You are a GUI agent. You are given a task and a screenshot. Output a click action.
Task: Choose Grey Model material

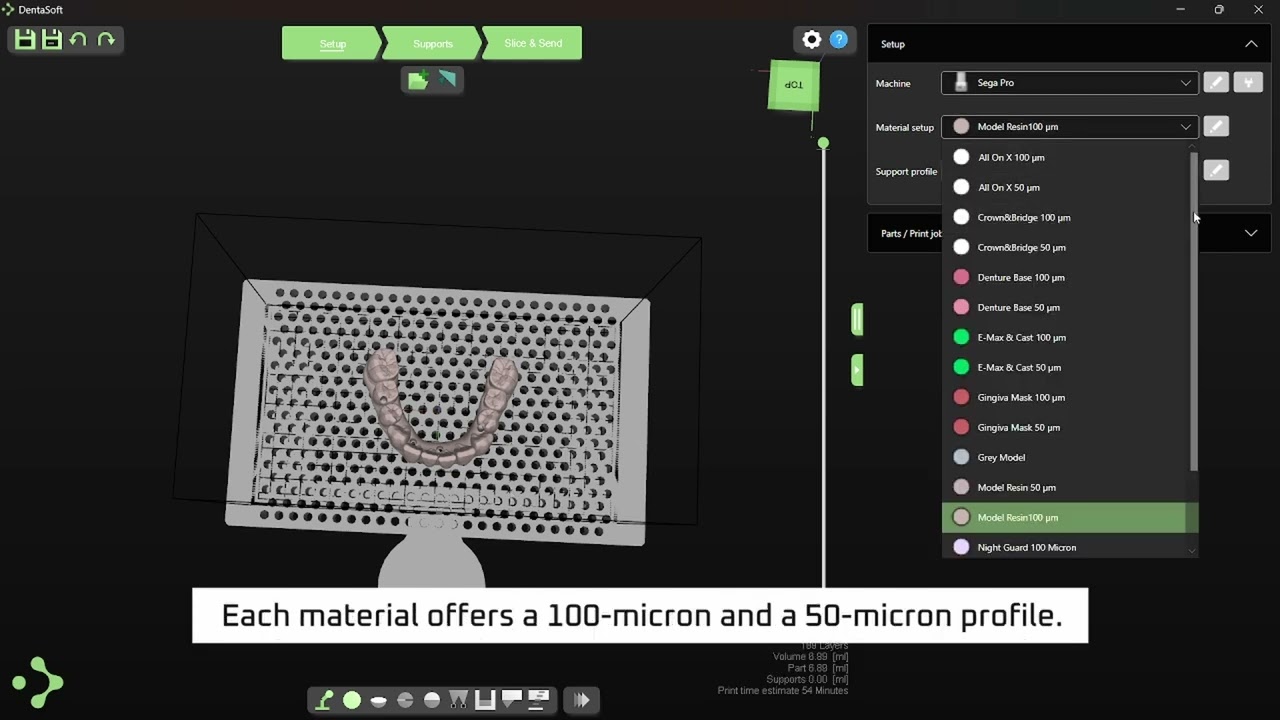click(1064, 457)
